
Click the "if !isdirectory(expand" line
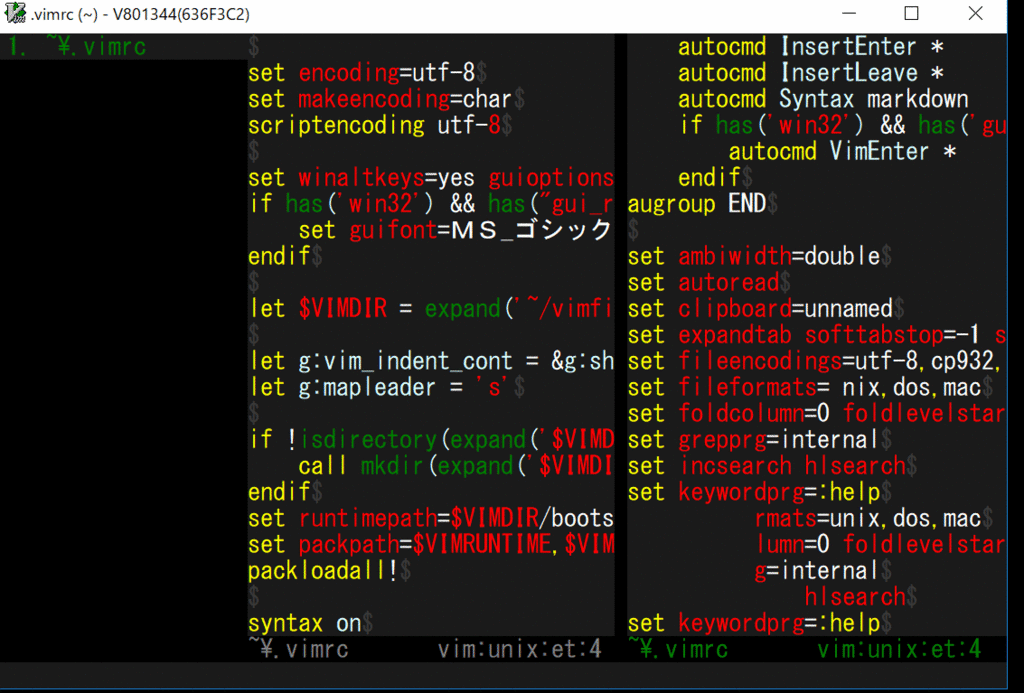coord(431,440)
